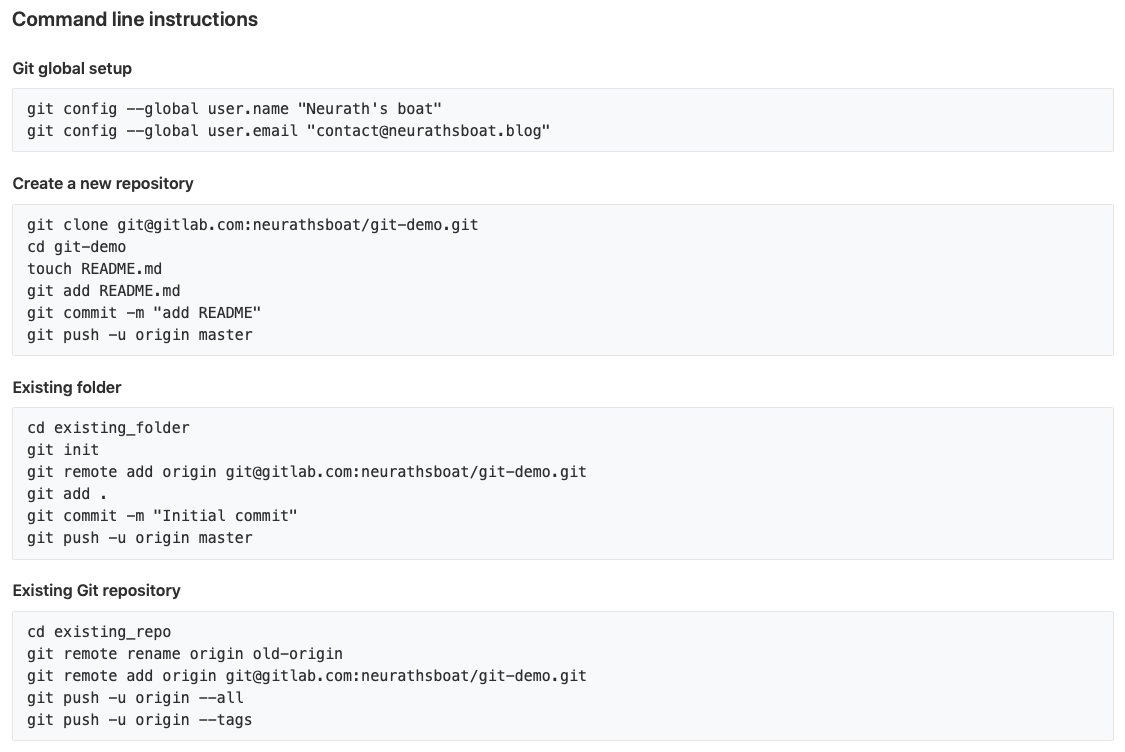Click the commit "add README" line
1125x752 pixels.
144,314
